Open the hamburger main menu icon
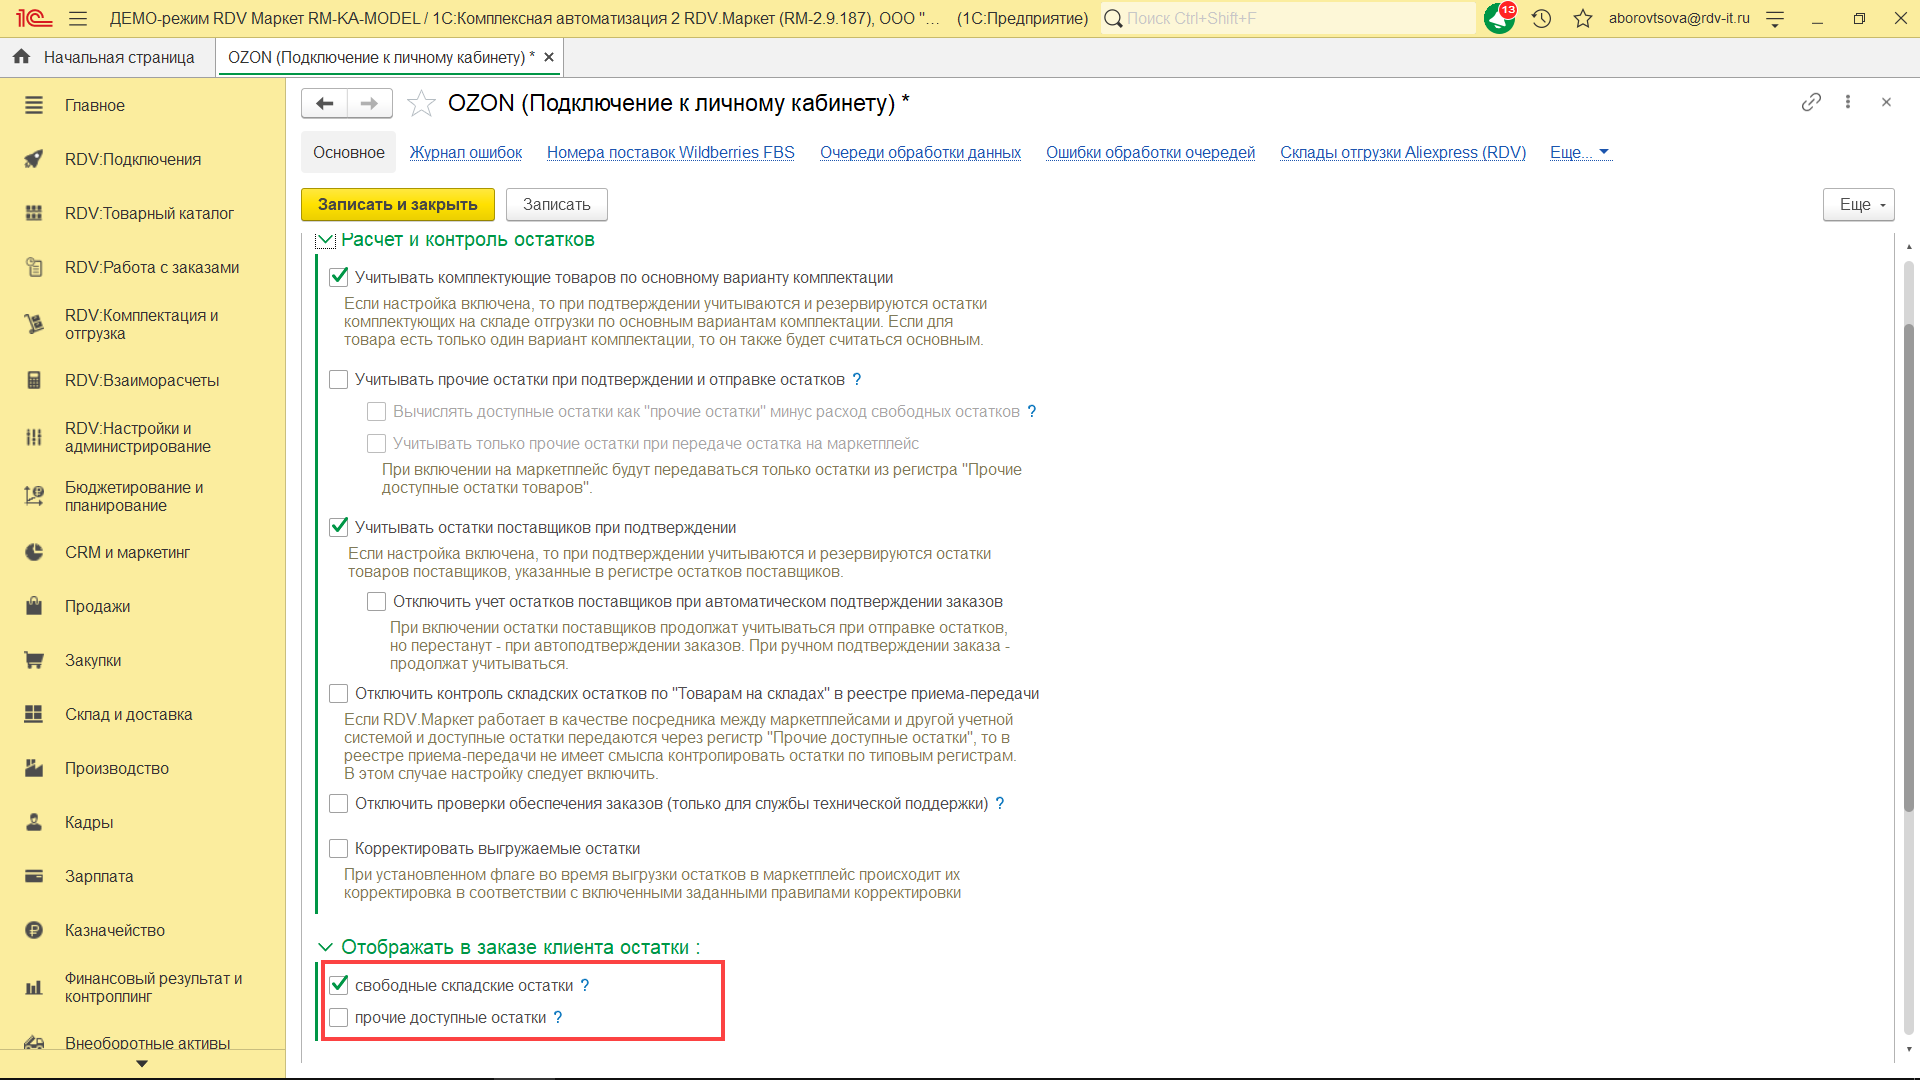 (78, 18)
